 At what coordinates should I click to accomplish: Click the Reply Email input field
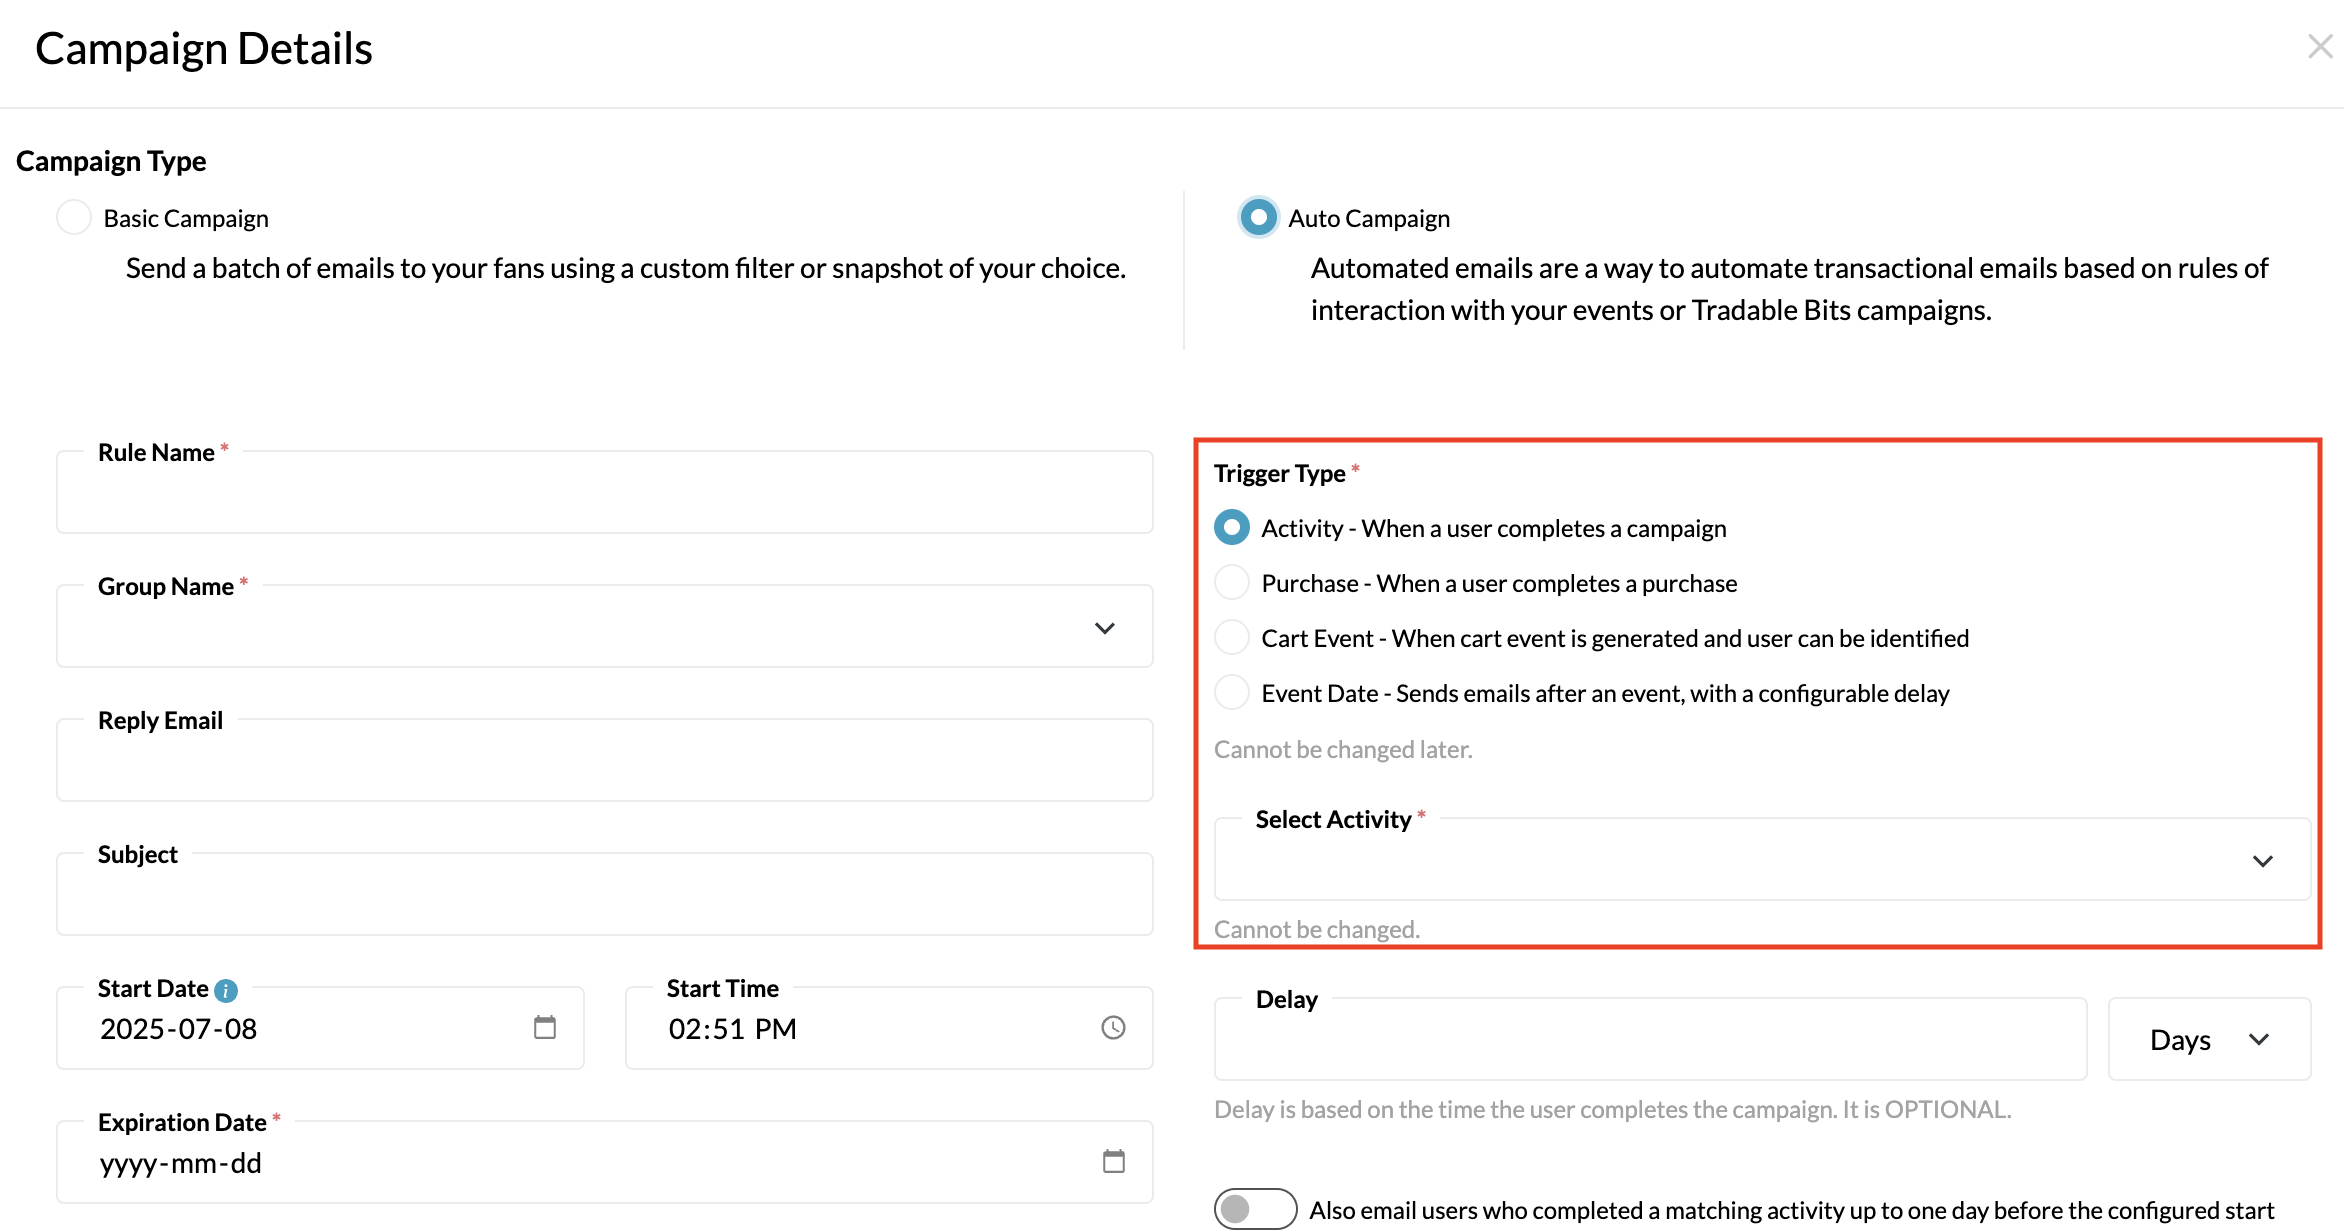[605, 760]
